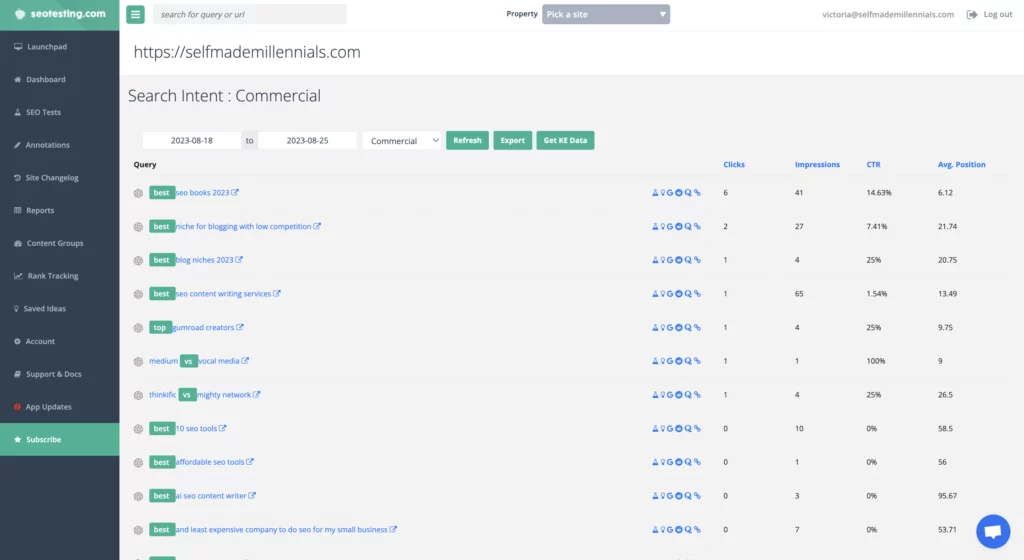Click the '14.63%' CTR value
This screenshot has width=1024, height=560.
click(878, 193)
